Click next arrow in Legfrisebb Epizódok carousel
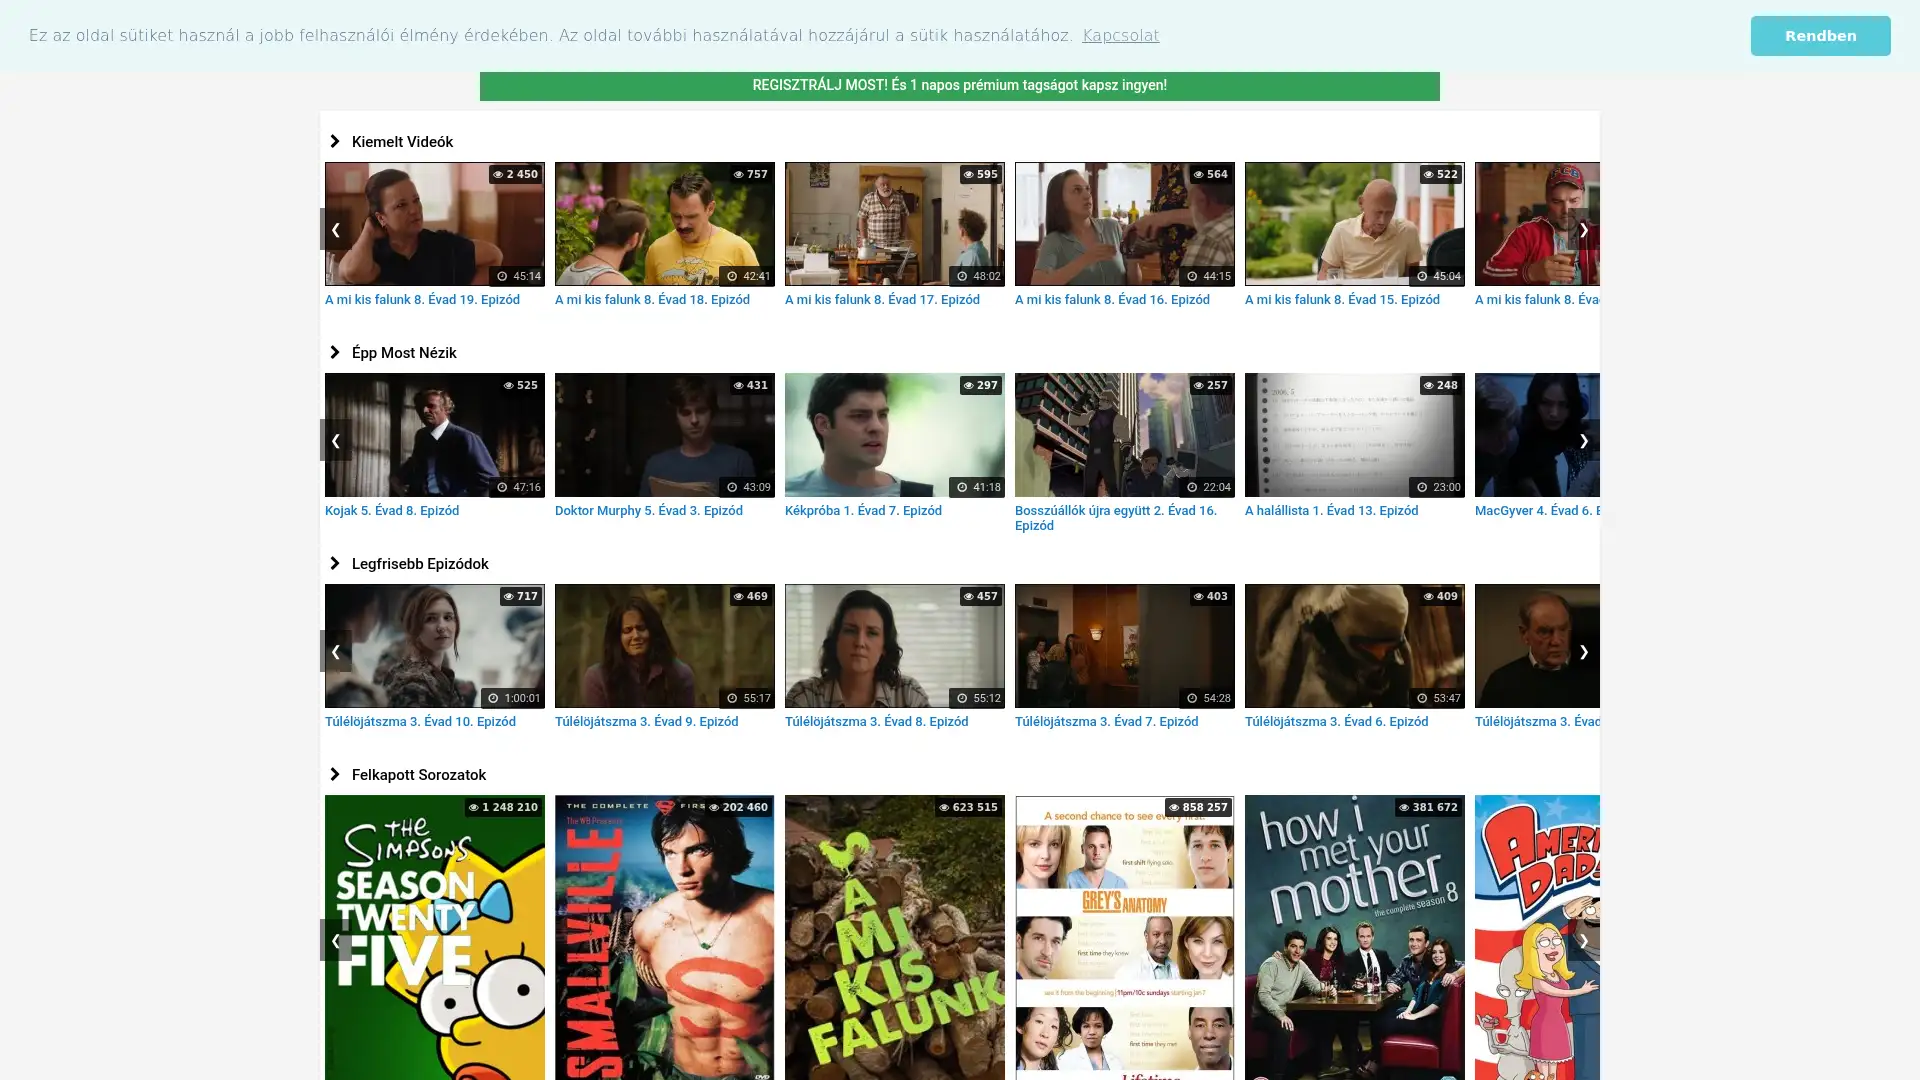This screenshot has height=1080, width=1920. 1583,652
